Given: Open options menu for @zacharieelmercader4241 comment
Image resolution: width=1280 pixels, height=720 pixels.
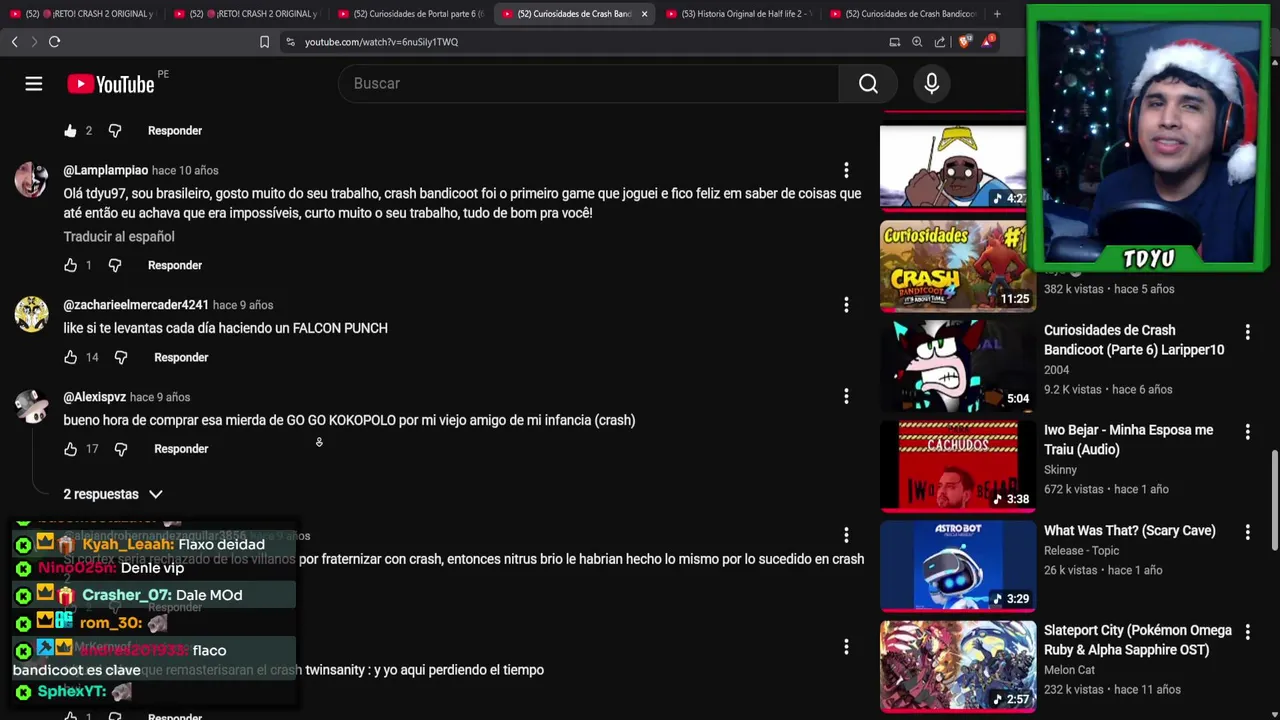Looking at the screenshot, I should coord(846,305).
